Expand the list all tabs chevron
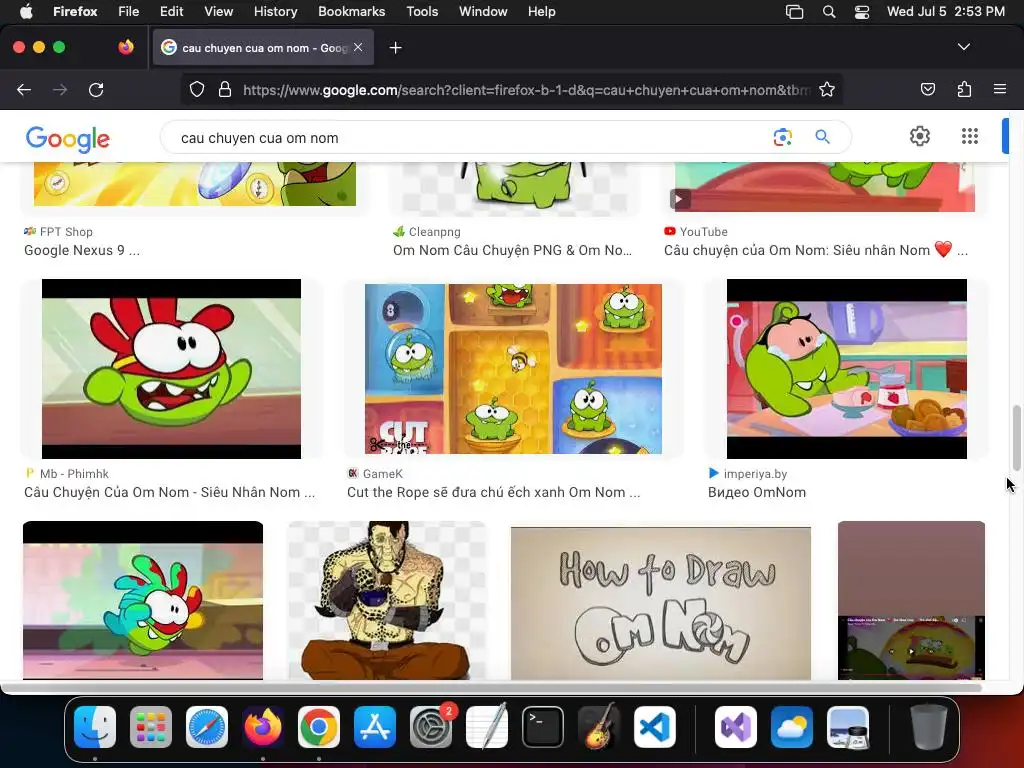The image size is (1024, 768). click(x=963, y=47)
